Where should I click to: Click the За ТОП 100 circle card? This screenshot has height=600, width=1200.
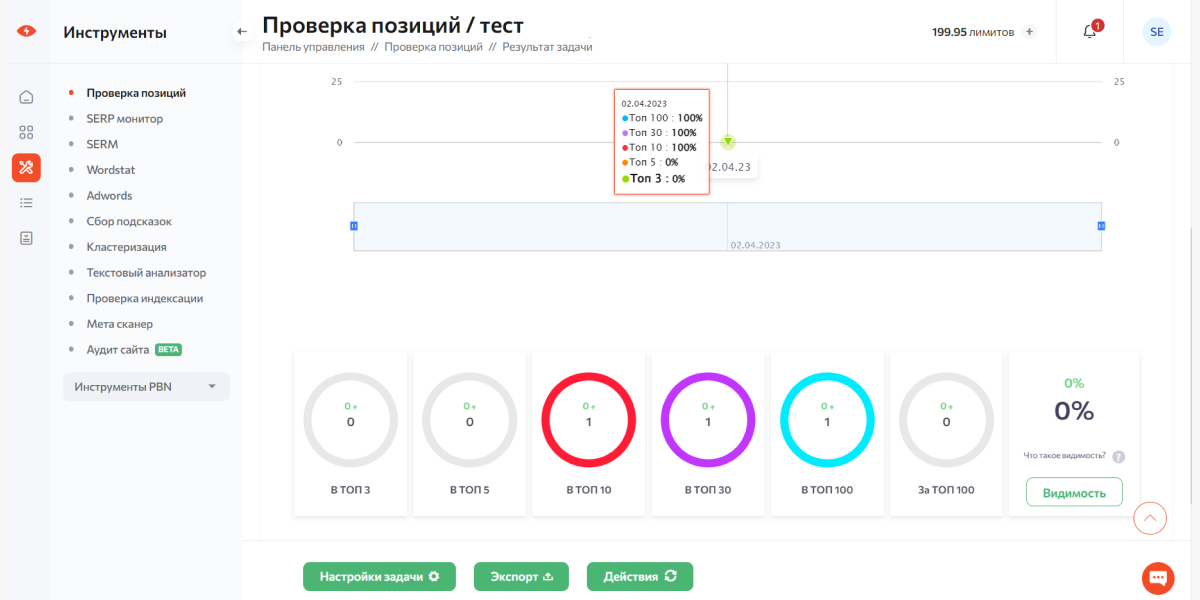[x=946, y=433]
